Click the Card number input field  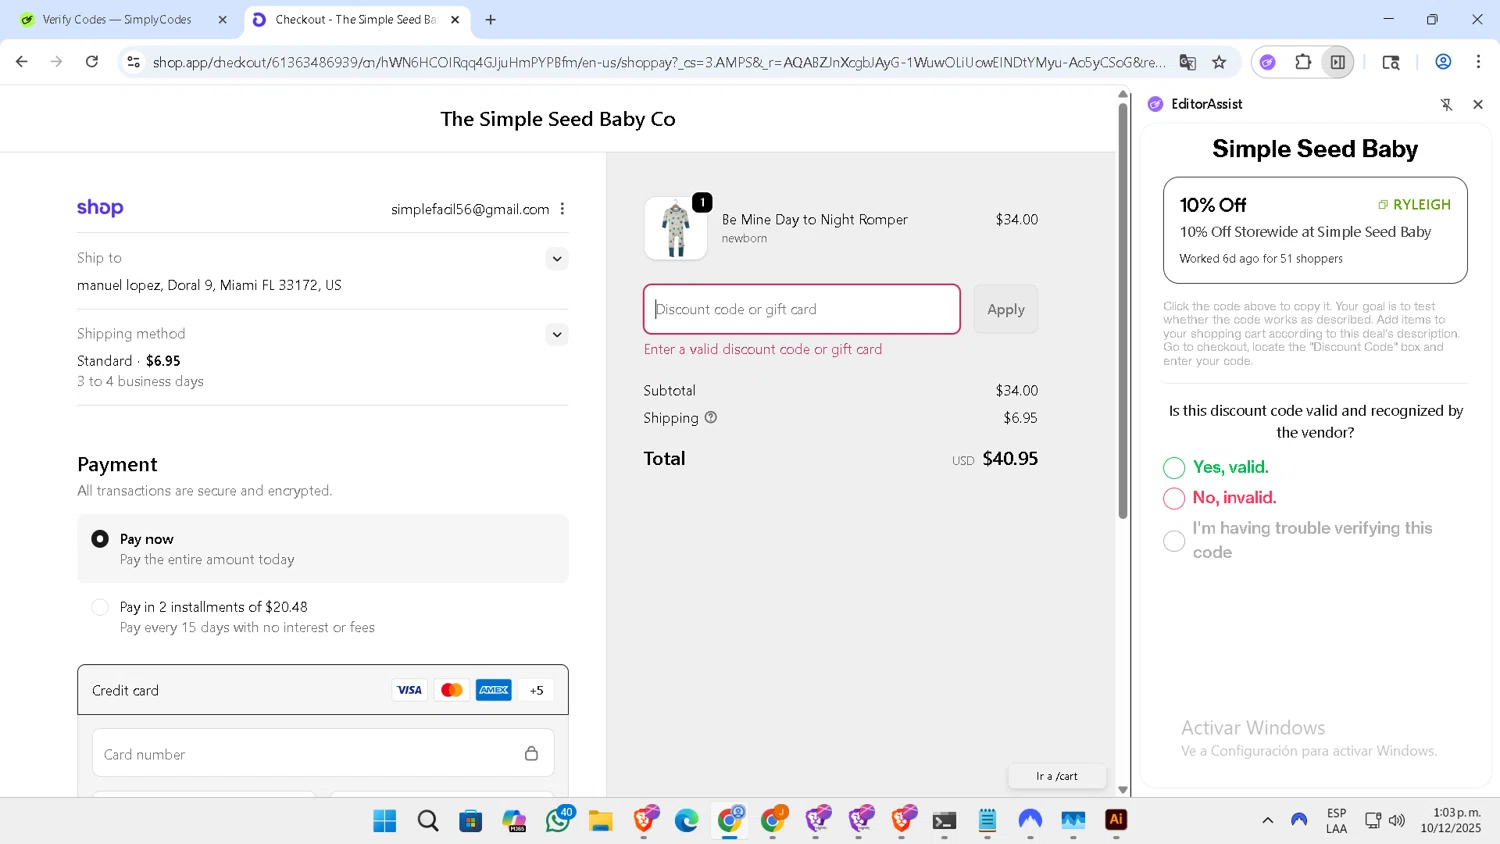(323, 753)
